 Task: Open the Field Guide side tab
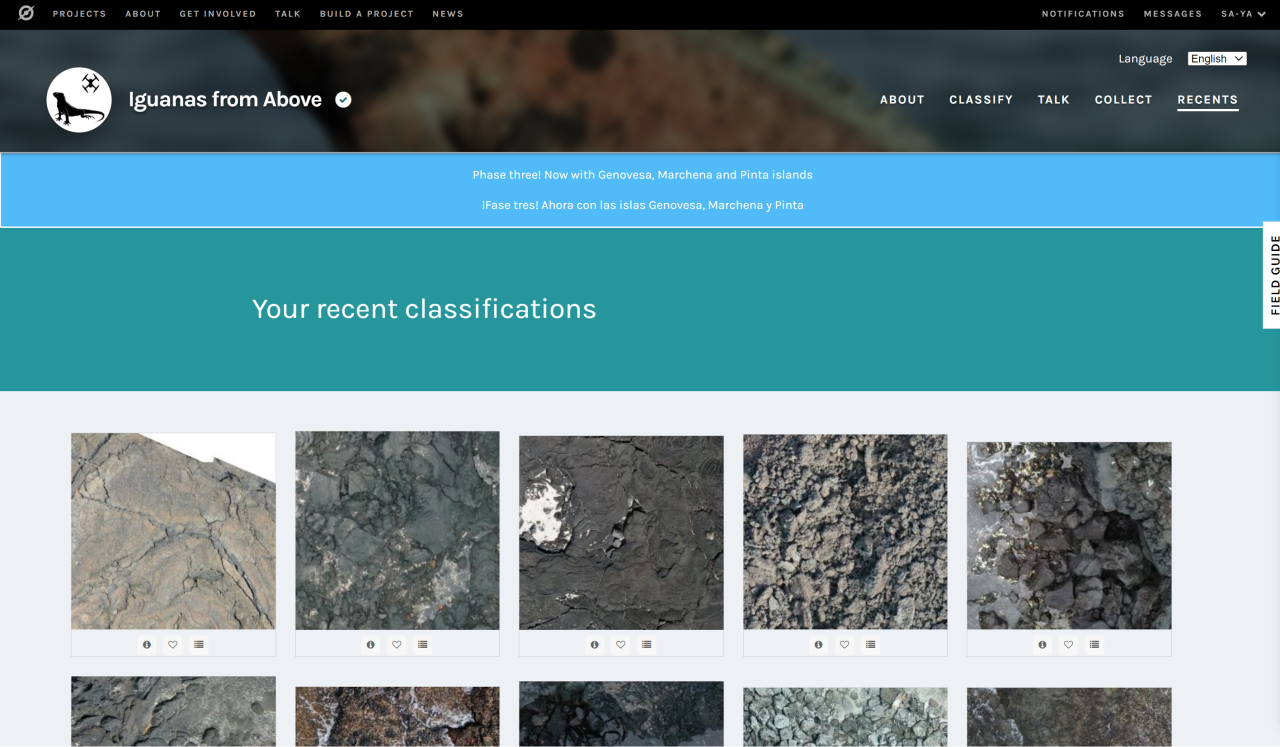(1272, 275)
